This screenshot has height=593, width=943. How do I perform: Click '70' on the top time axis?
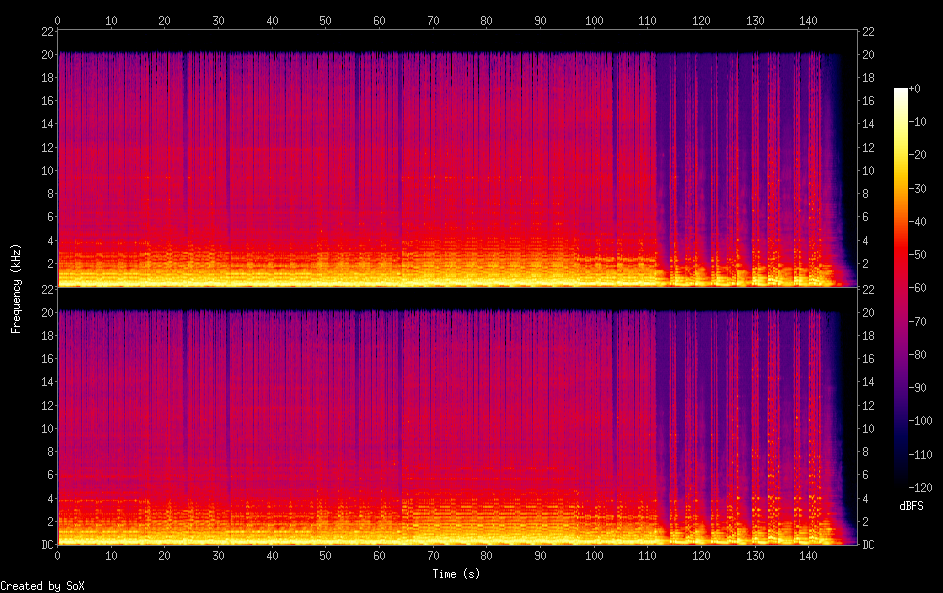click(433, 20)
